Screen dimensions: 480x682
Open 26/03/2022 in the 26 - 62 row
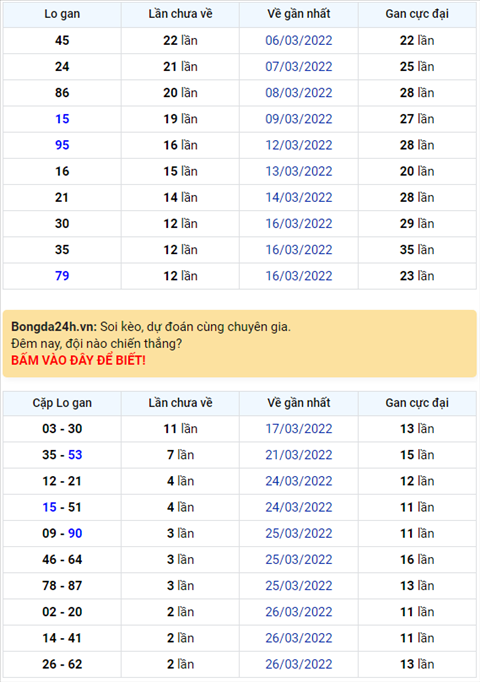(x=299, y=664)
